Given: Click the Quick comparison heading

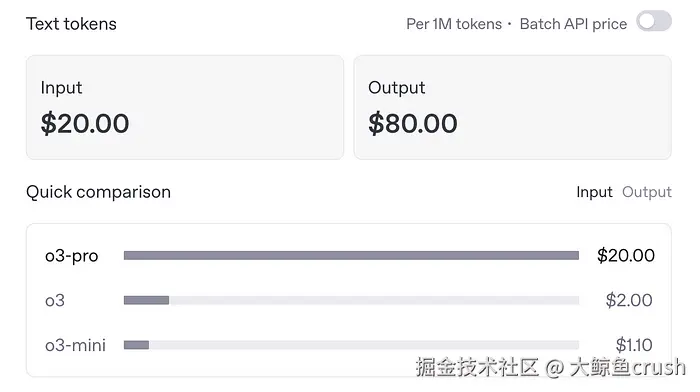Looking at the screenshot, I should [98, 192].
